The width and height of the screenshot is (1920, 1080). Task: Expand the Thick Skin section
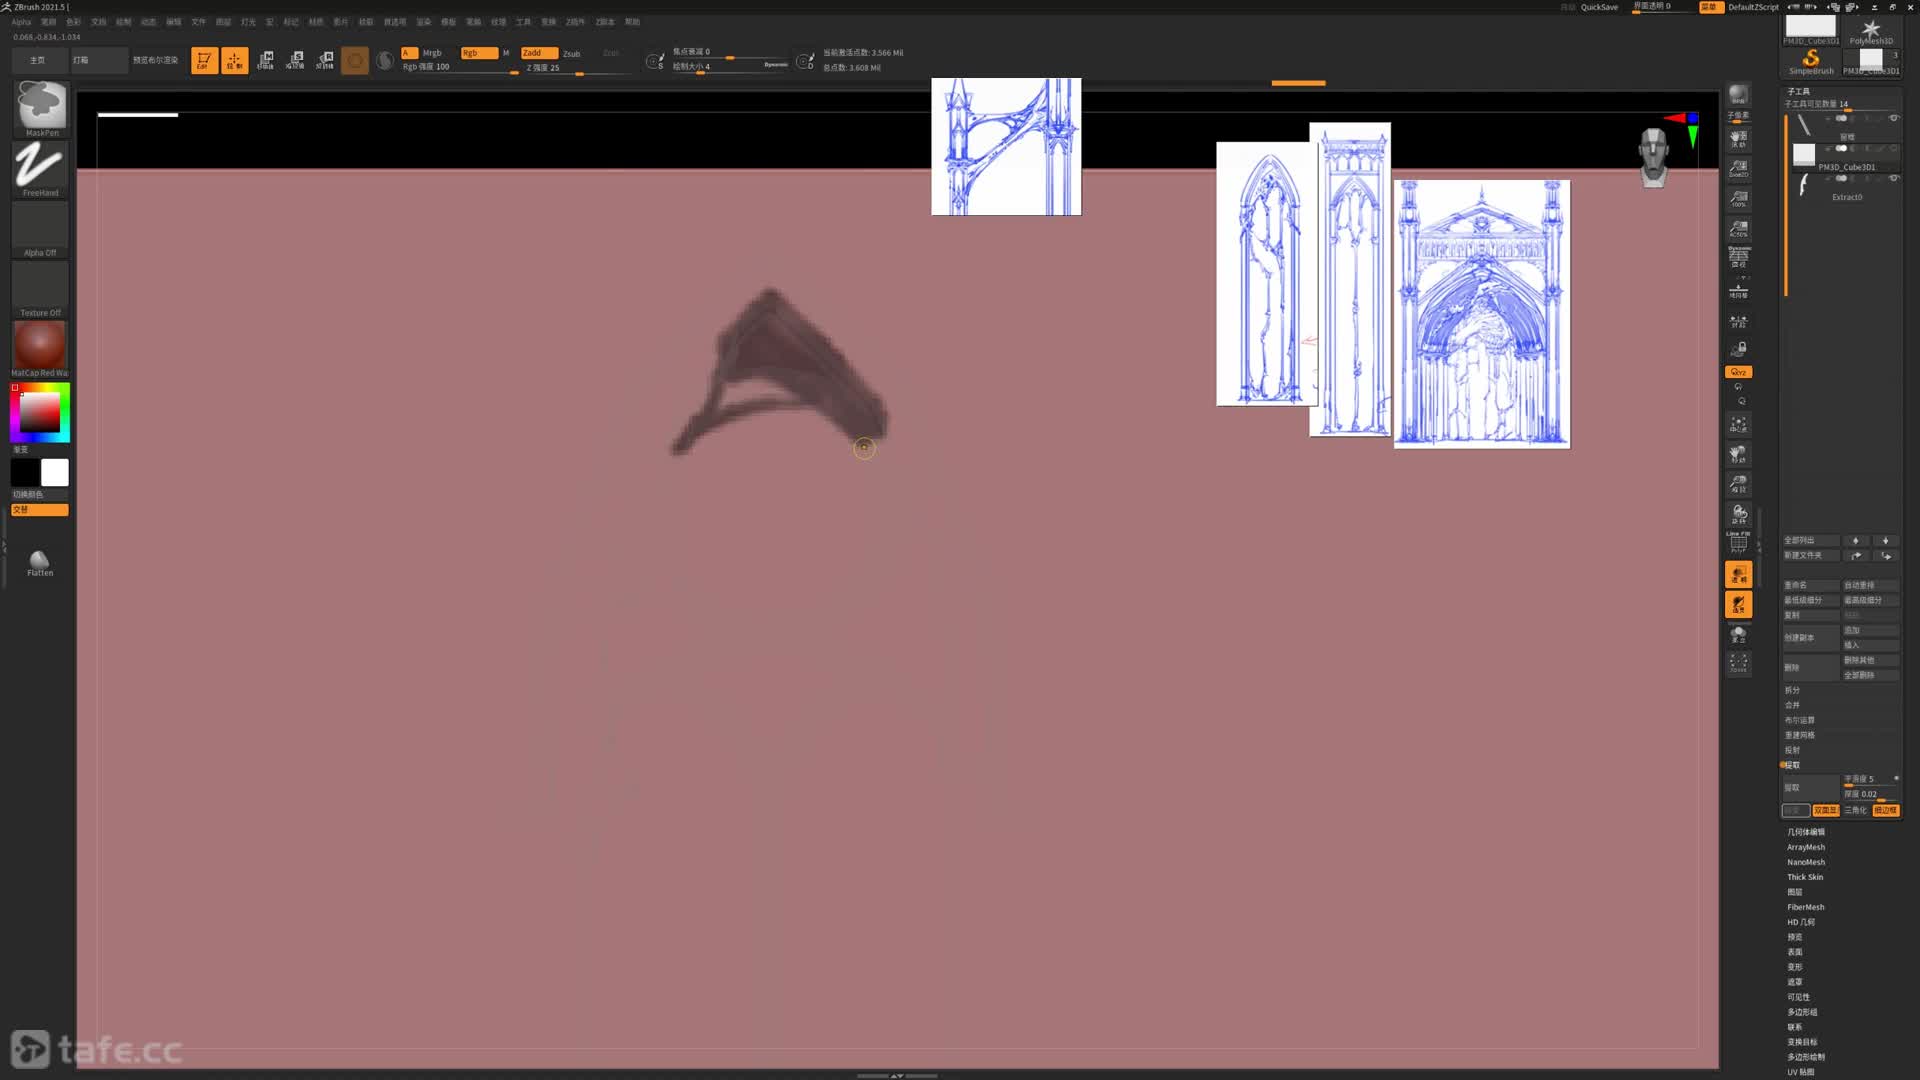point(1805,877)
